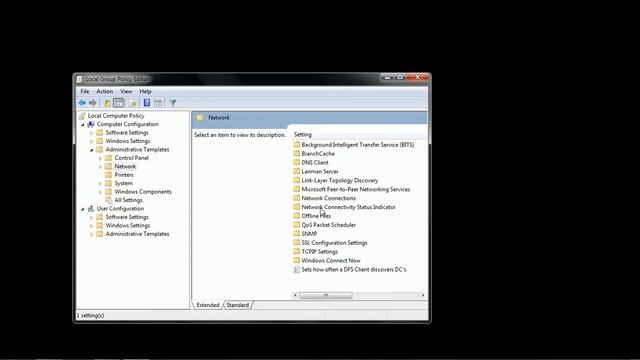Image resolution: width=640 pixels, height=360 pixels.
Task: Click the folder icon beside Network Connections
Action: tap(297, 198)
